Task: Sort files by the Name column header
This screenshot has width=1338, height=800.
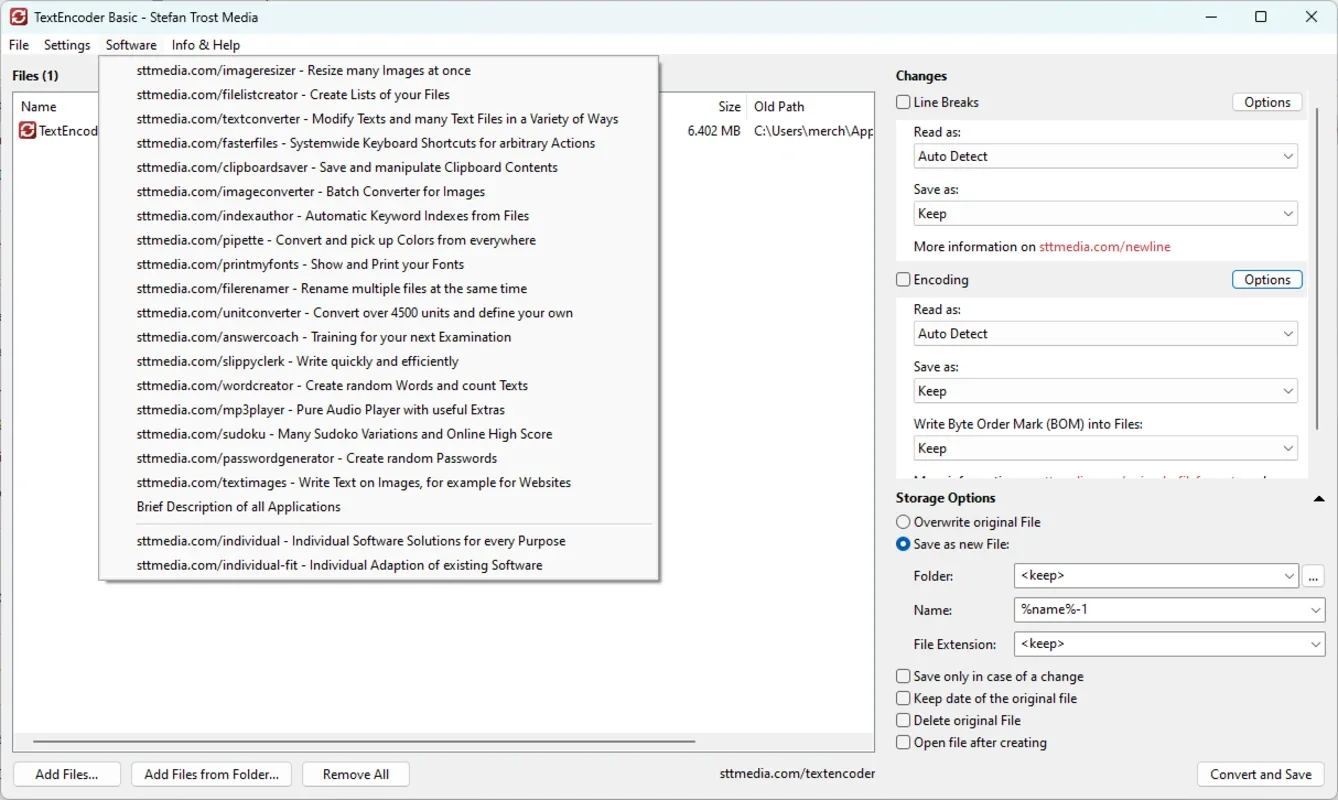Action: 39,107
